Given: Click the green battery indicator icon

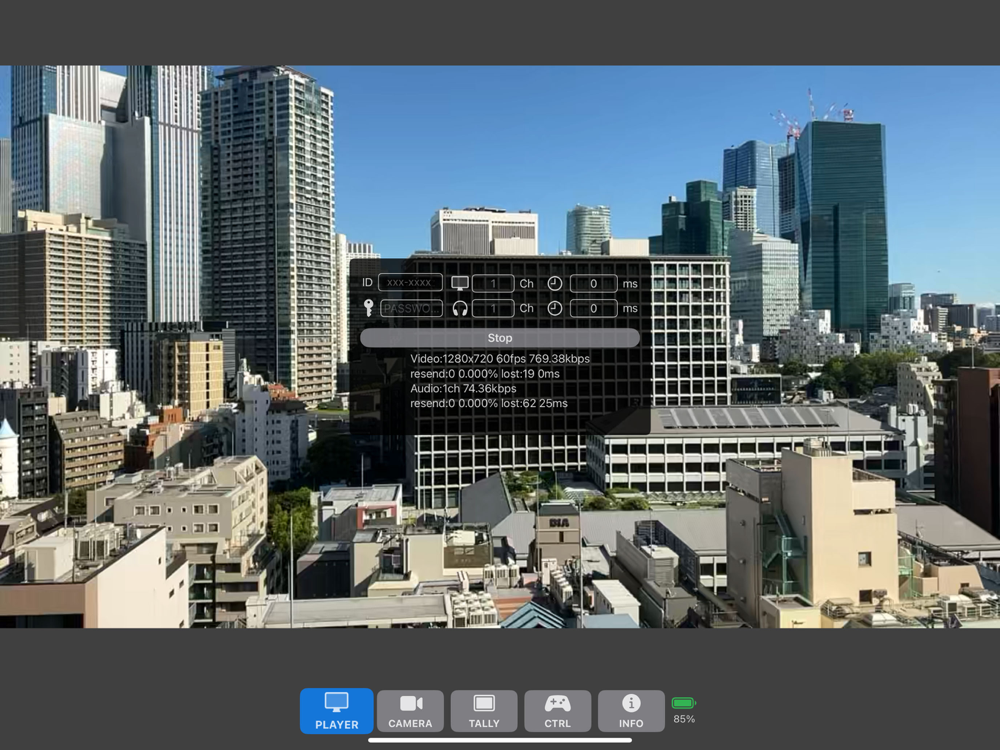Looking at the screenshot, I should (x=684, y=703).
